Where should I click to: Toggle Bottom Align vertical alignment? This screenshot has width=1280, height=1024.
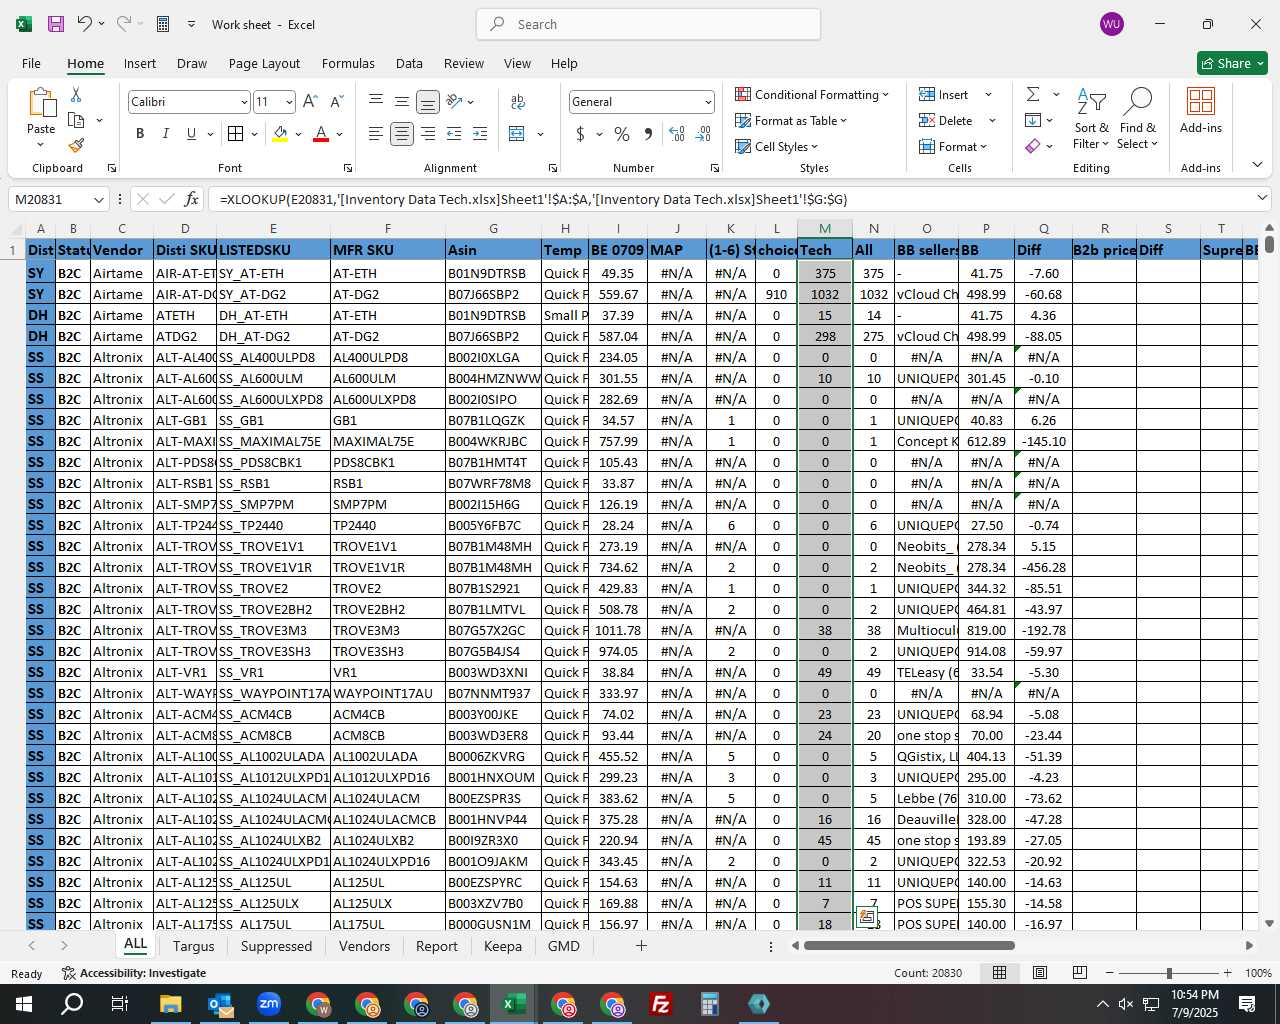428,102
